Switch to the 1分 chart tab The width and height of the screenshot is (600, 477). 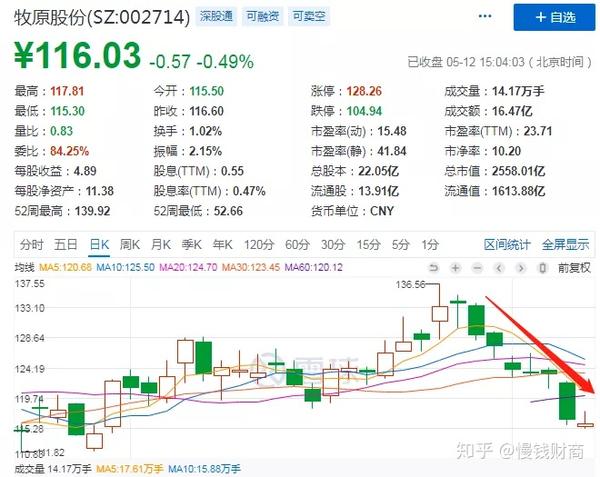(430, 244)
